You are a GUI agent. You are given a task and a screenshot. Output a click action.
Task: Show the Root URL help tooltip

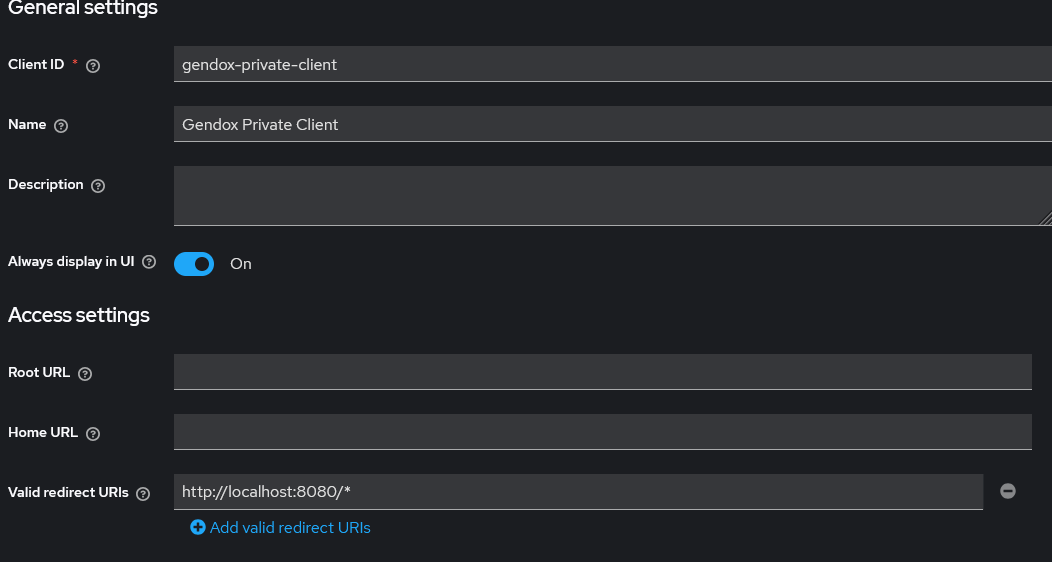click(x=85, y=374)
